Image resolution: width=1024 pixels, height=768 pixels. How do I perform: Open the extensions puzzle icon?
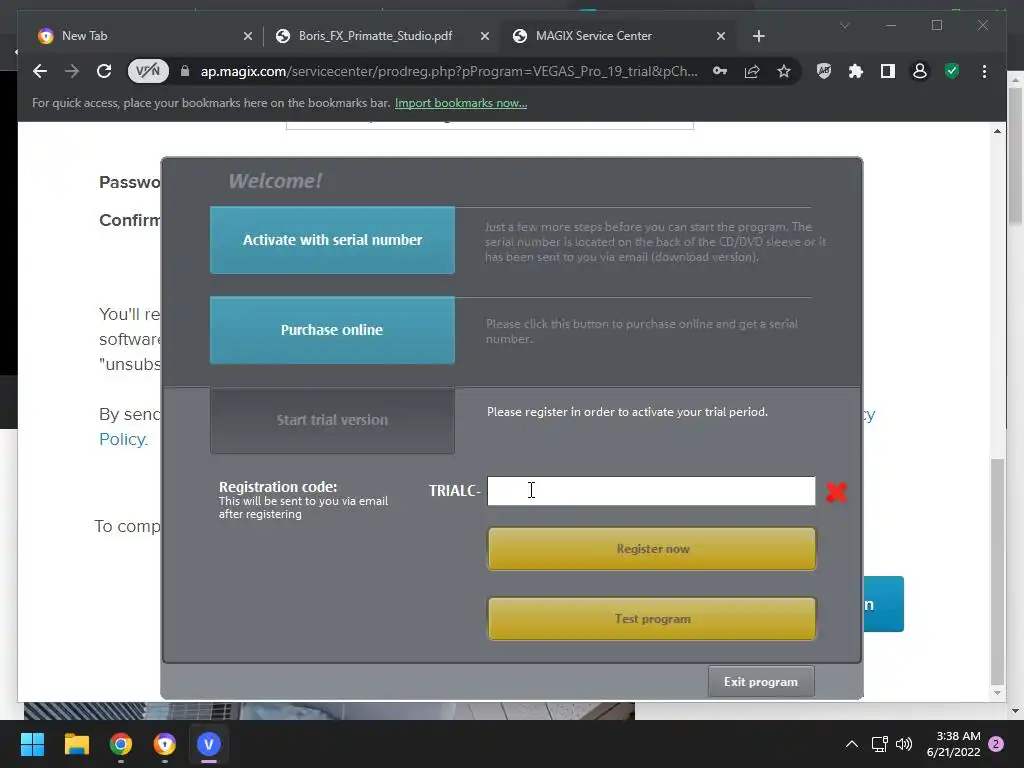856,71
